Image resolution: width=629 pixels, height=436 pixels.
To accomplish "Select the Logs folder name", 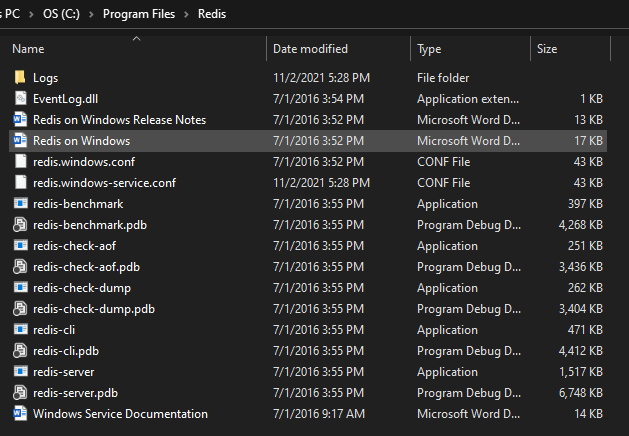I will coord(45,78).
